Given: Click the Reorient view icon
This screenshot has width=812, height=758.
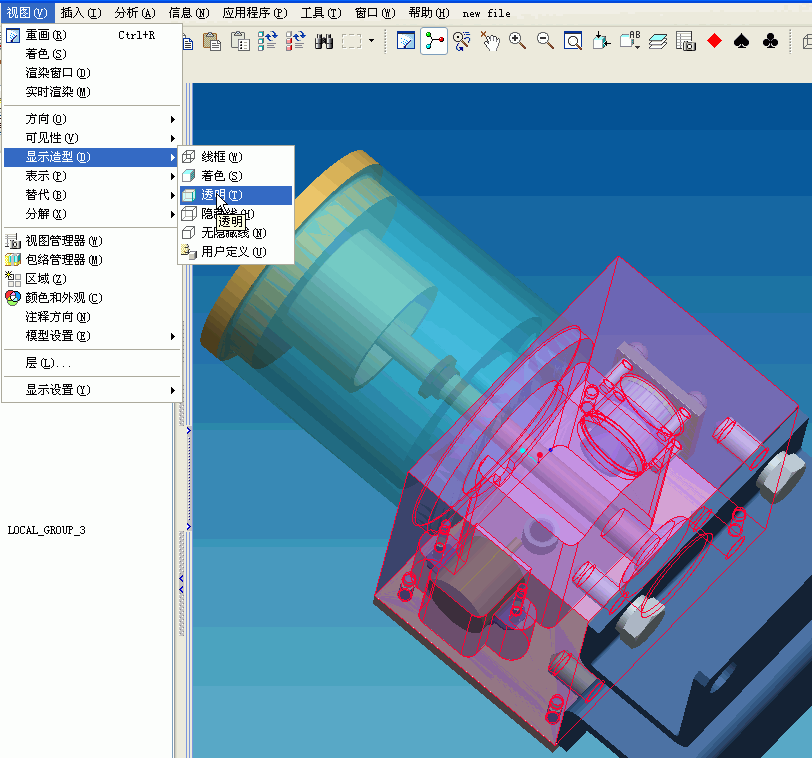Looking at the screenshot, I should (x=601, y=41).
